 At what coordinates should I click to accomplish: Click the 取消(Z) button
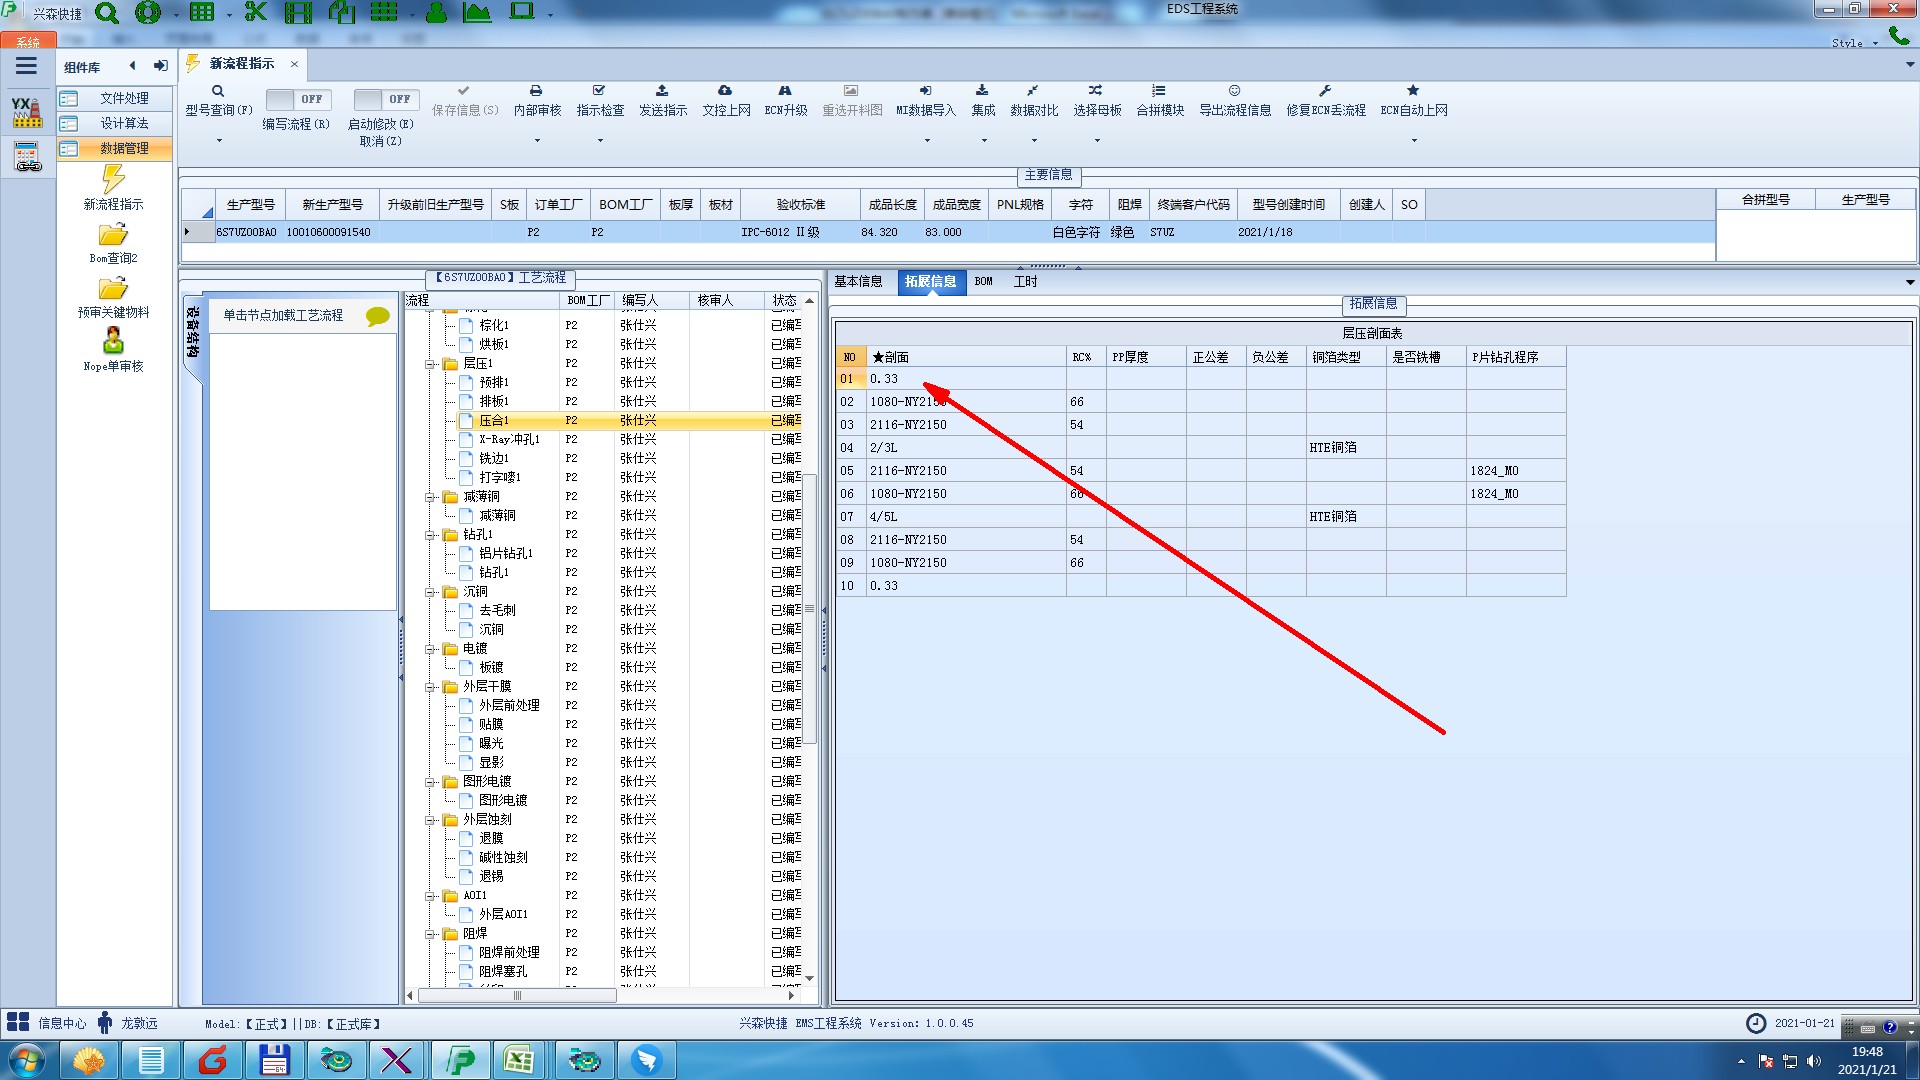tap(380, 141)
